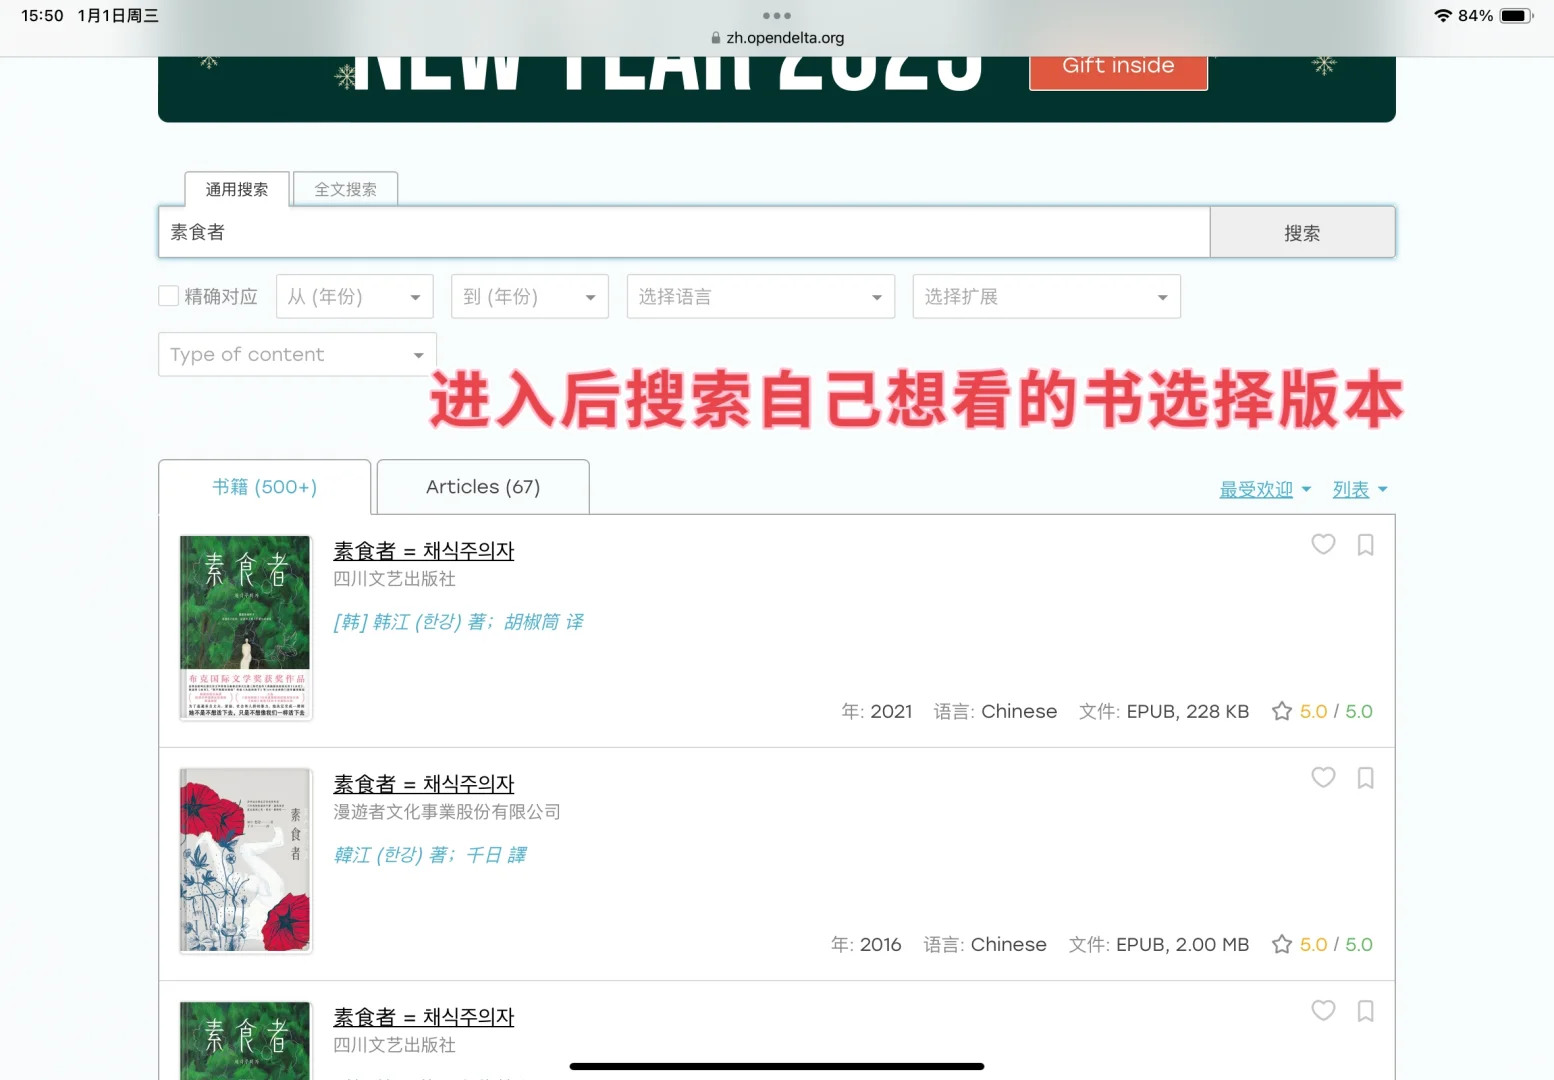Like the third 素食者 listing
1554x1080 pixels.
[1323, 1010]
